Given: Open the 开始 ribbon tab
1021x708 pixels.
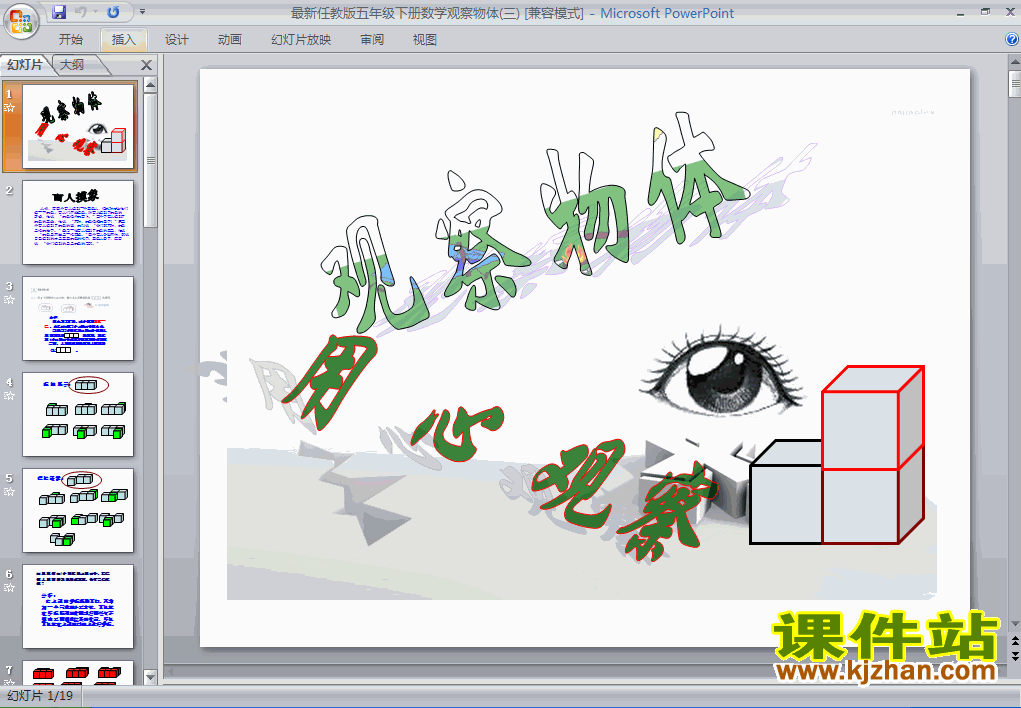Looking at the screenshot, I should click(70, 40).
